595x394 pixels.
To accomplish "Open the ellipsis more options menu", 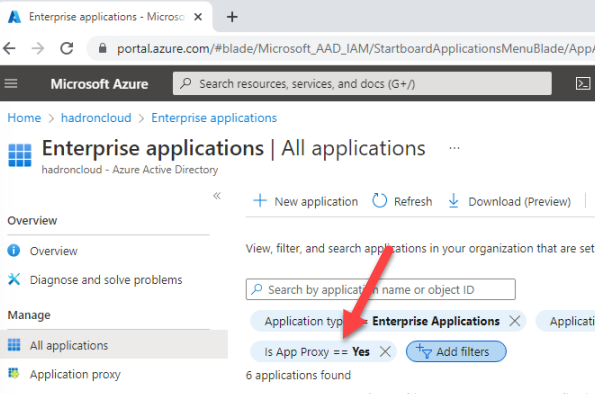I will tap(454, 148).
